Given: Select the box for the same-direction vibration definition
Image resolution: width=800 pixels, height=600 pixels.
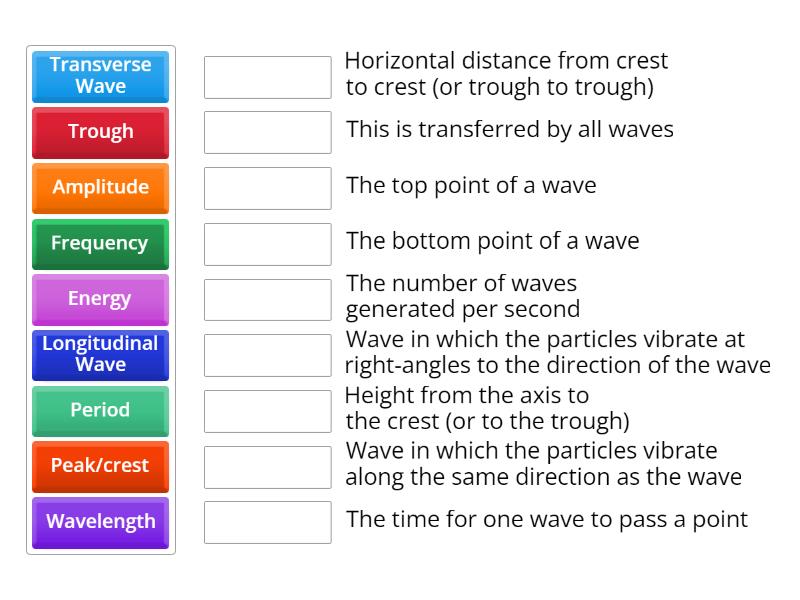Looking at the screenshot, I should coord(267,466).
